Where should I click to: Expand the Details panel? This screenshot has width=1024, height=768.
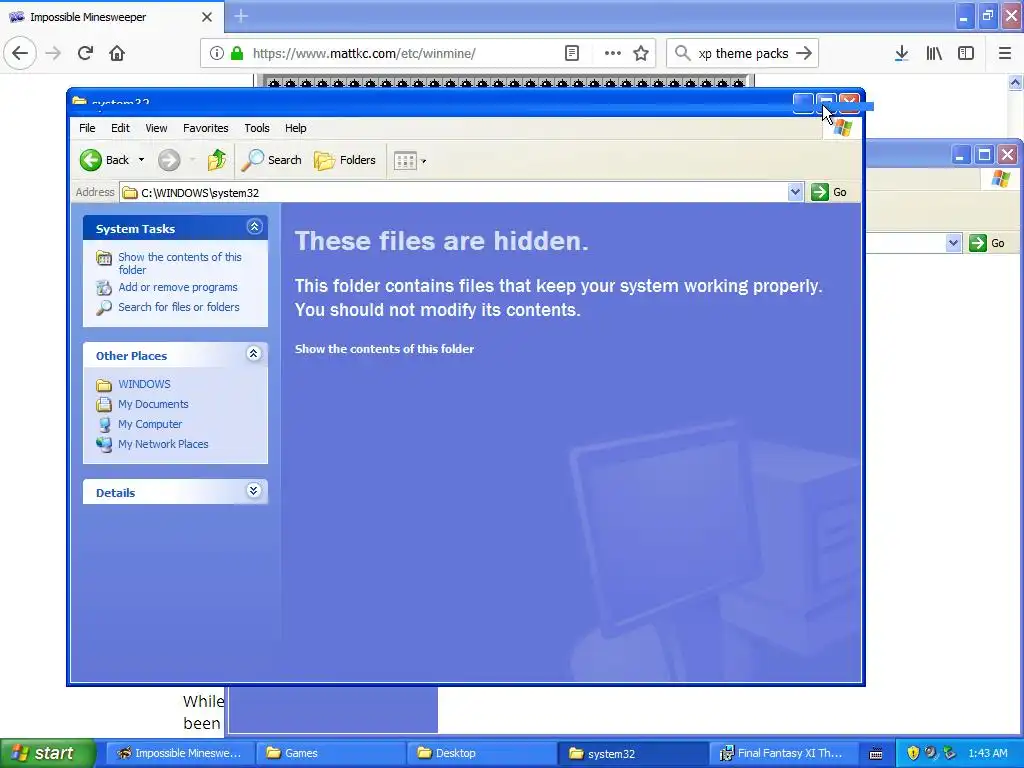click(253, 490)
